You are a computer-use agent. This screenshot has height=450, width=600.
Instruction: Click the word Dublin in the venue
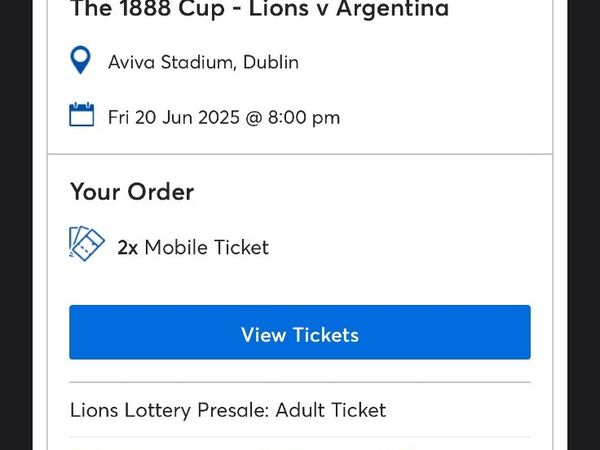[x=271, y=62]
